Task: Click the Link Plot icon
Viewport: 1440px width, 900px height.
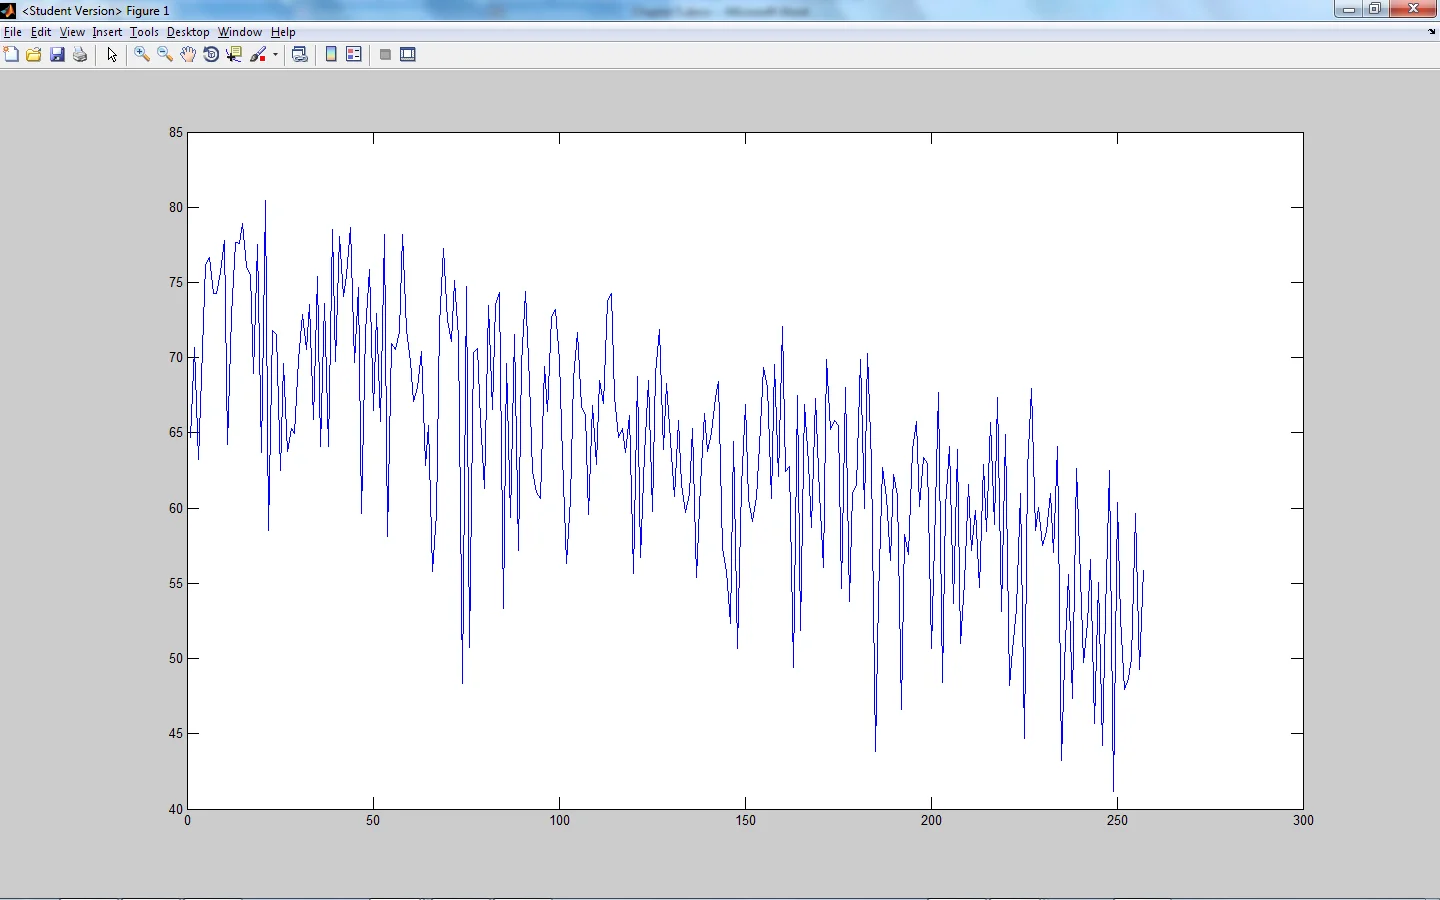Action: click(x=299, y=55)
